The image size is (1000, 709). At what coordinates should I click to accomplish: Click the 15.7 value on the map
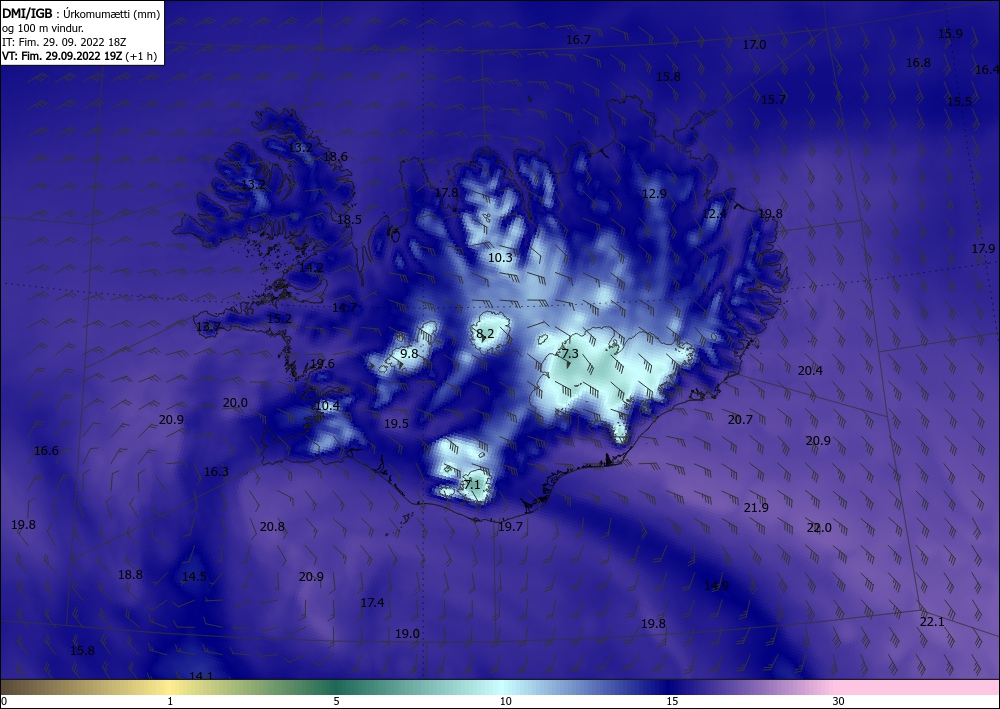point(774,99)
